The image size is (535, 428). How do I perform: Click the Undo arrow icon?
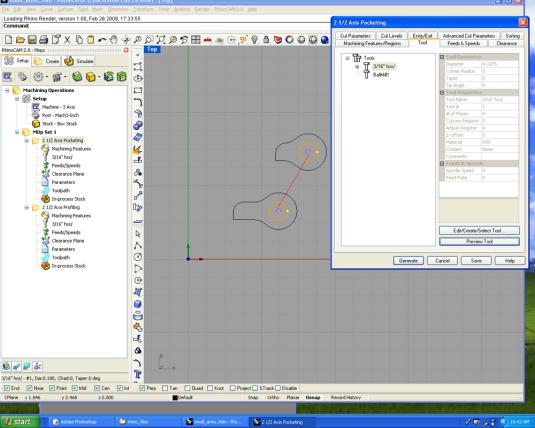(102, 40)
